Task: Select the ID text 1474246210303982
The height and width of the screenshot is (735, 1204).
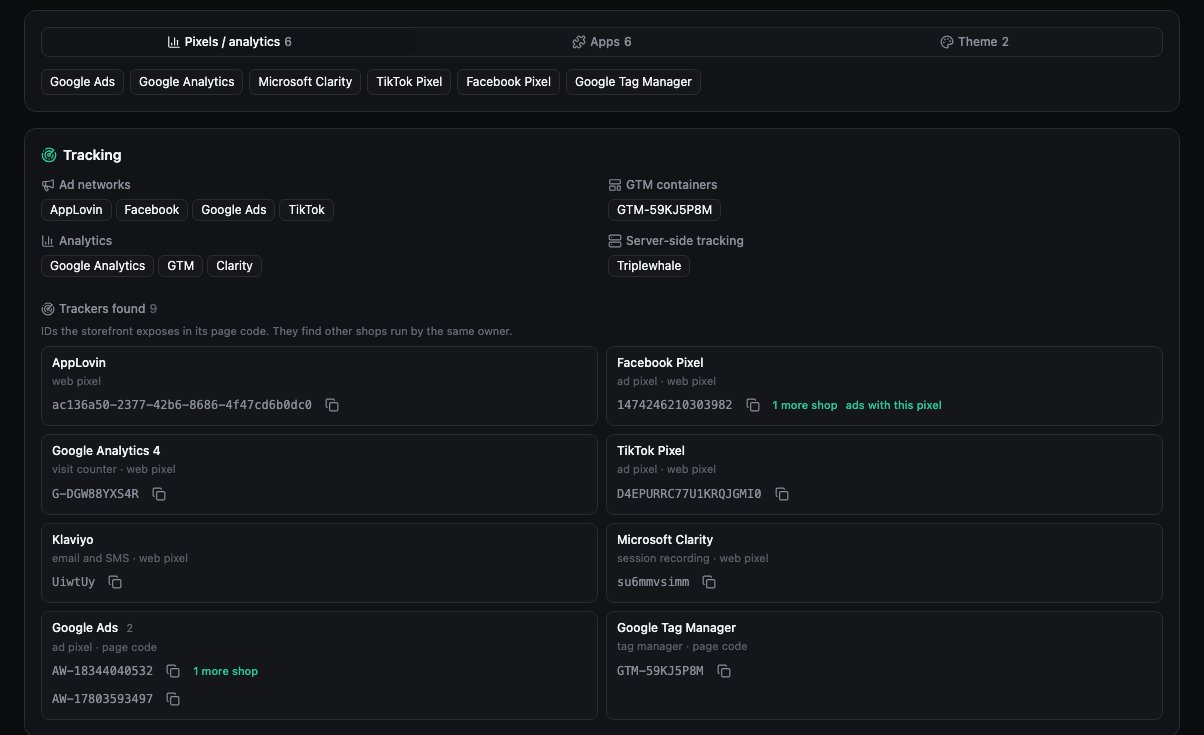Action: [x=675, y=405]
